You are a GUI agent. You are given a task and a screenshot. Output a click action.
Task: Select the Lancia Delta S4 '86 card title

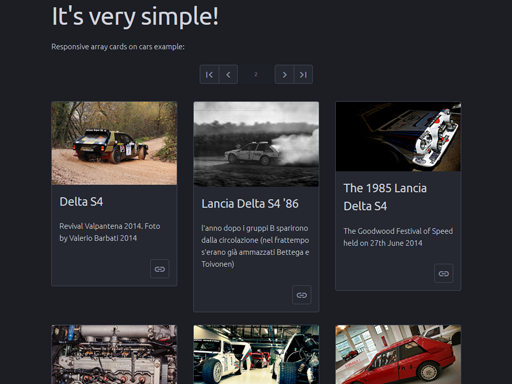[250, 204]
